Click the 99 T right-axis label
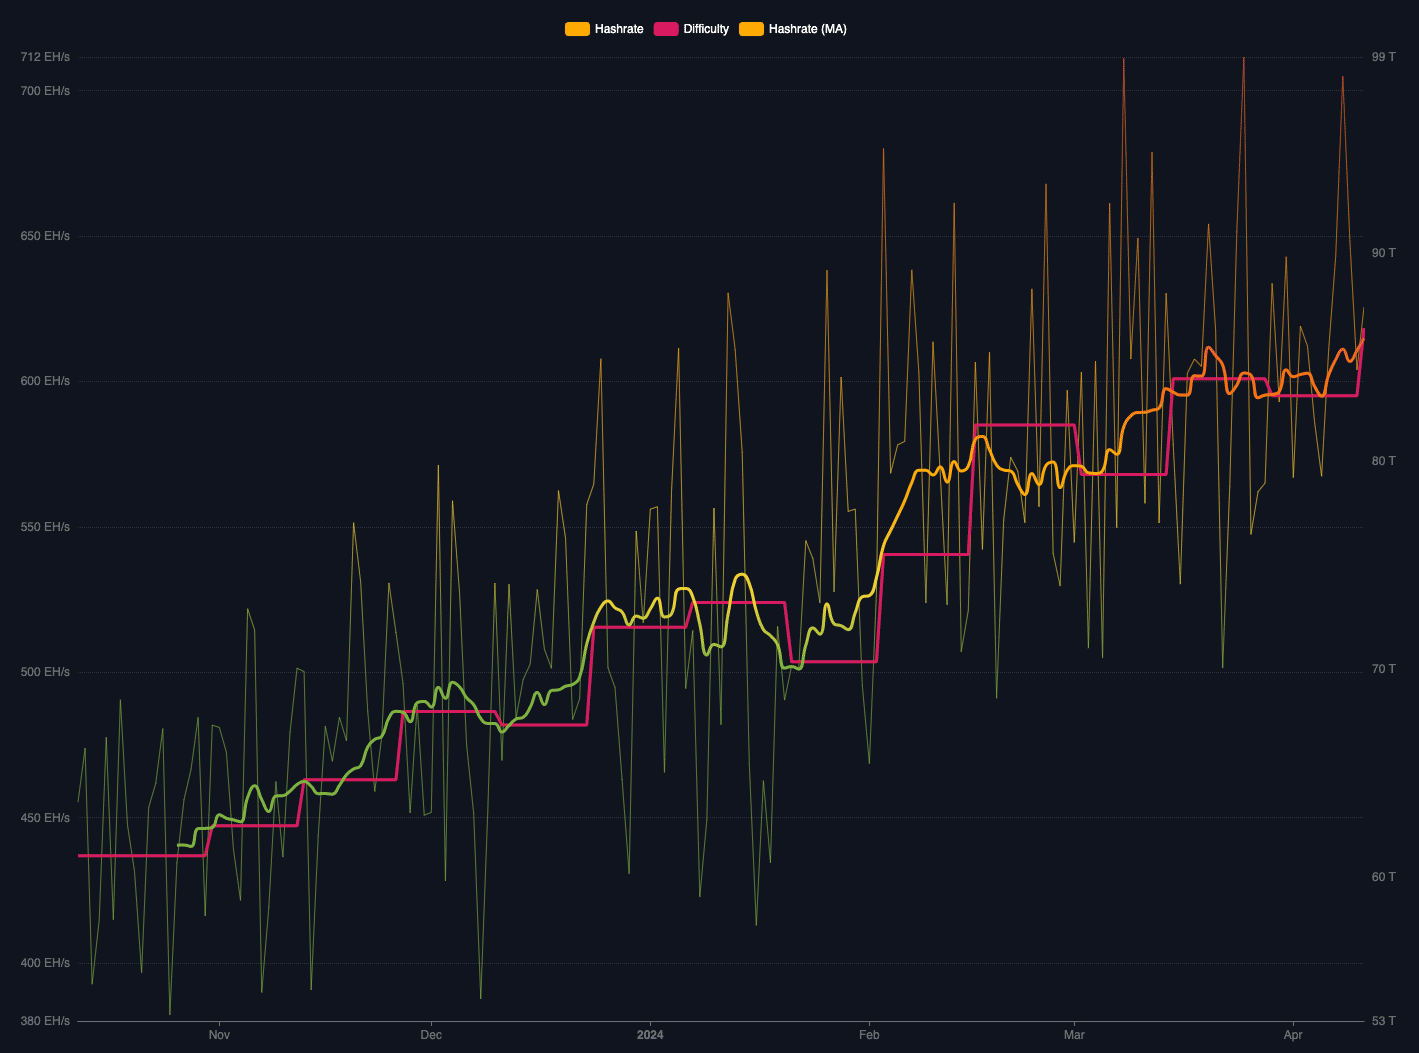 pos(1382,57)
